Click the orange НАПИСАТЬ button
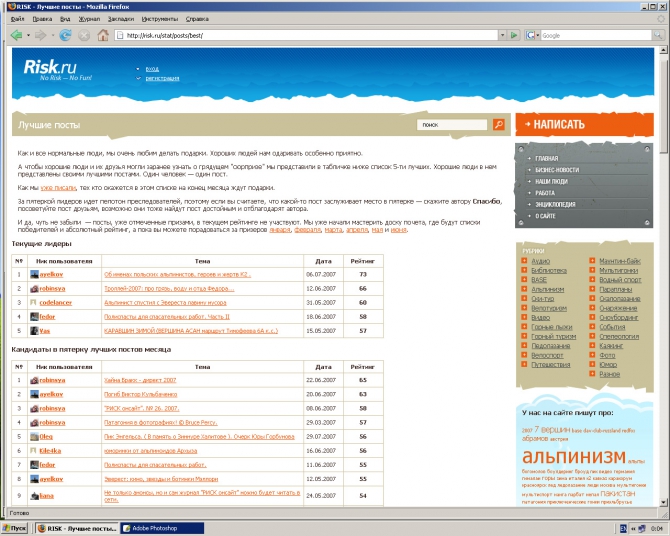The width and height of the screenshot is (670, 536). click(584, 124)
